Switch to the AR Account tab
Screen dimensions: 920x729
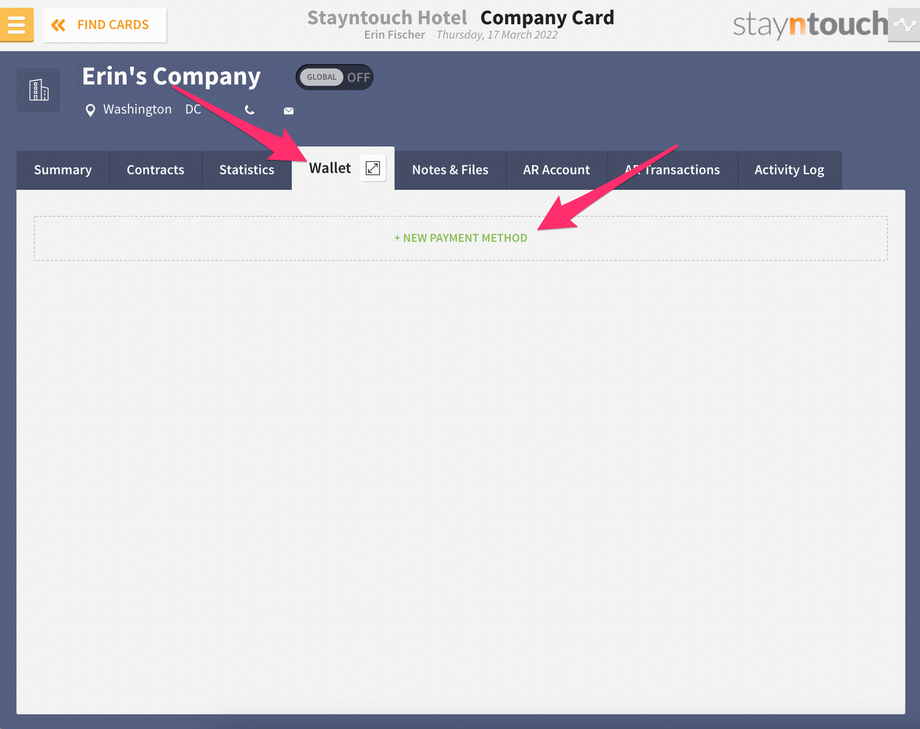click(556, 170)
